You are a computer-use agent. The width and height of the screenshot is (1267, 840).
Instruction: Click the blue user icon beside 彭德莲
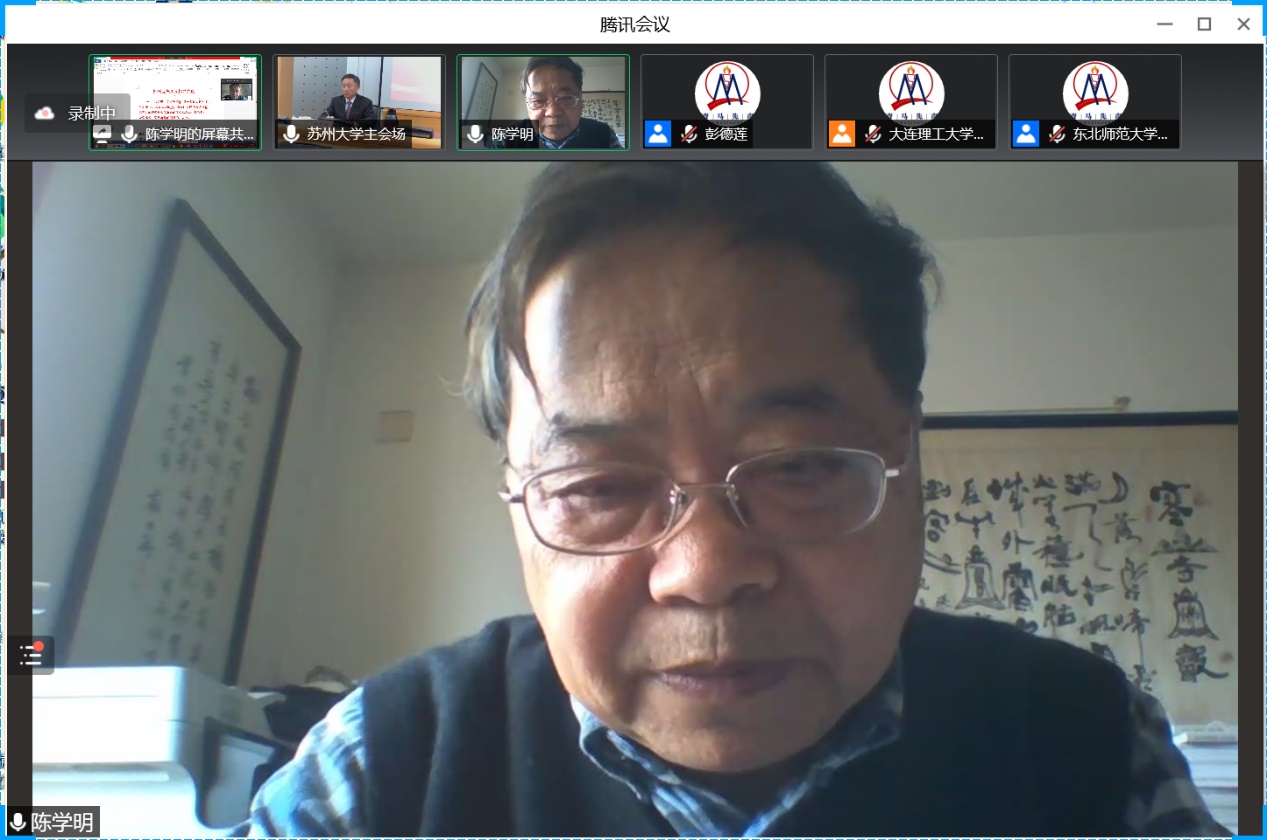(x=658, y=134)
